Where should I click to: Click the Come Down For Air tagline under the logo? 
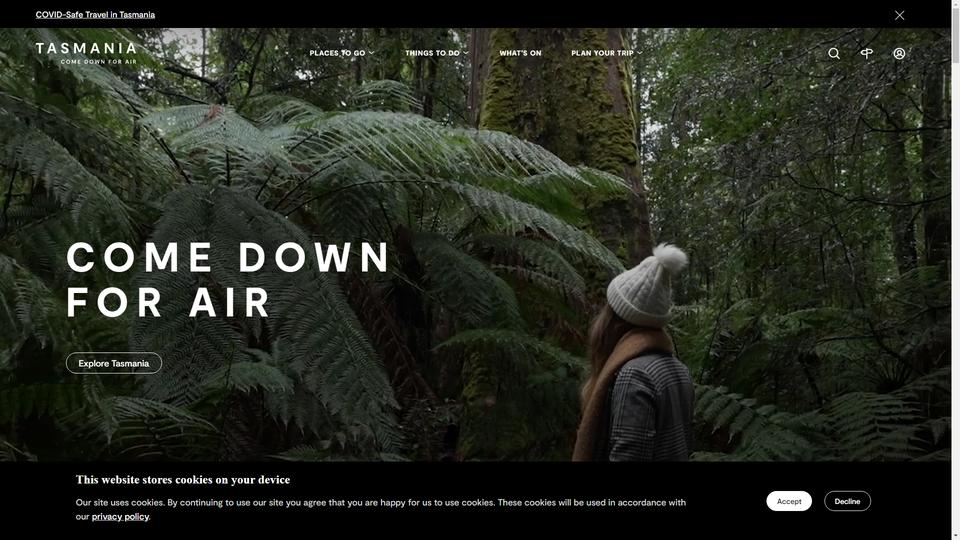[99, 62]
